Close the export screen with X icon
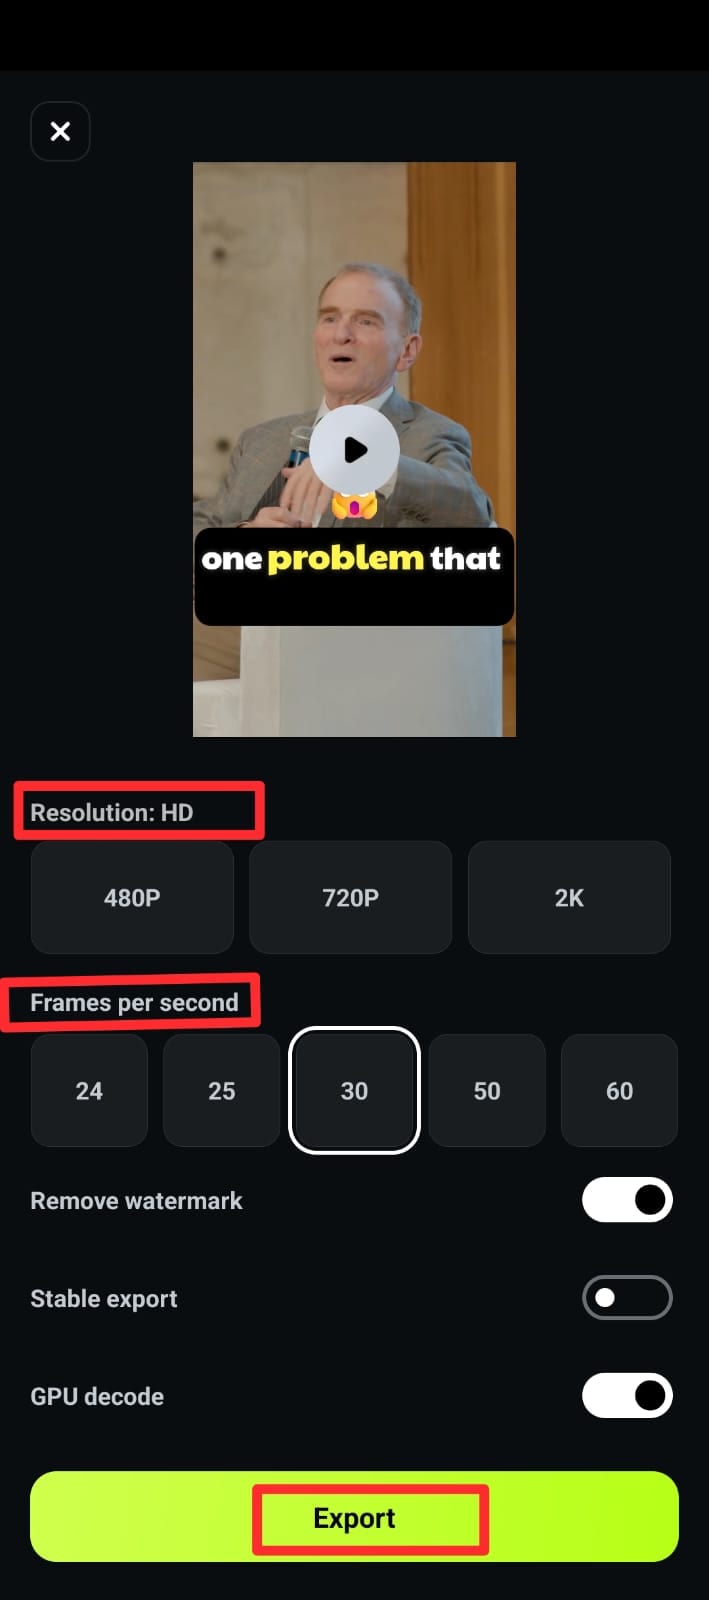This screenshot has width=709, height=1600. 60,131
